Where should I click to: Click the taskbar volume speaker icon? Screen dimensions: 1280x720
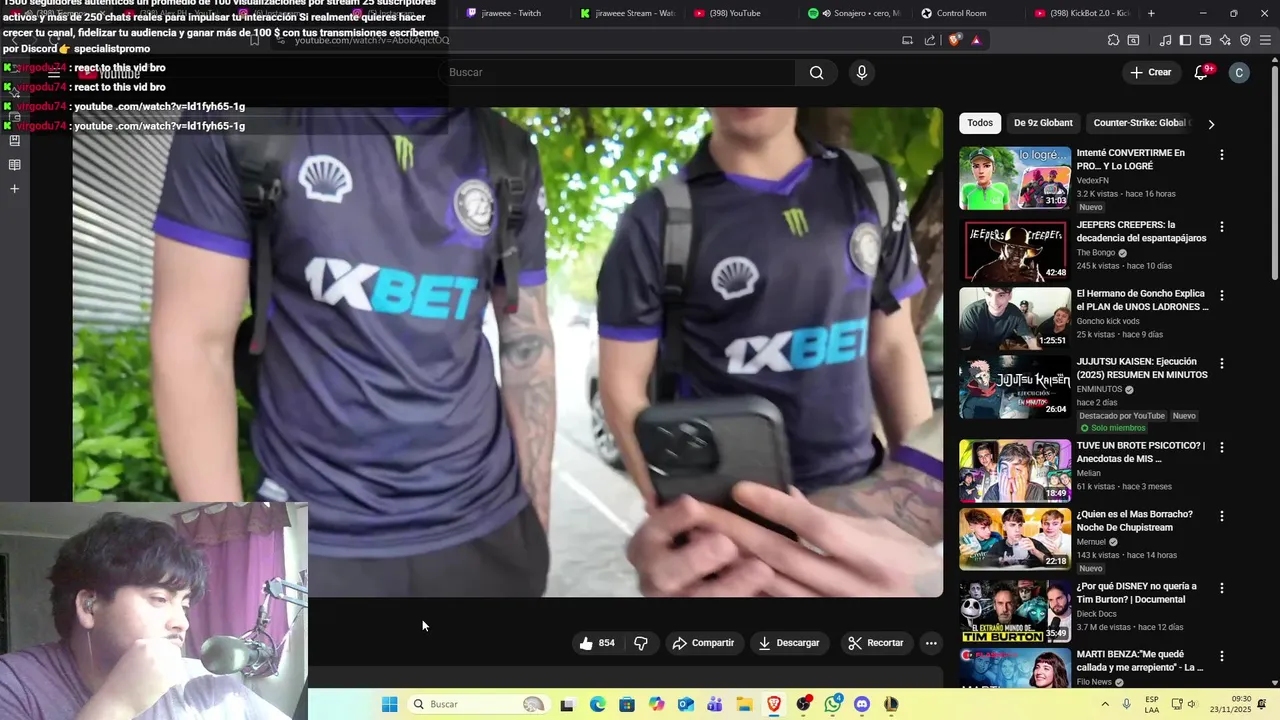1192,704
